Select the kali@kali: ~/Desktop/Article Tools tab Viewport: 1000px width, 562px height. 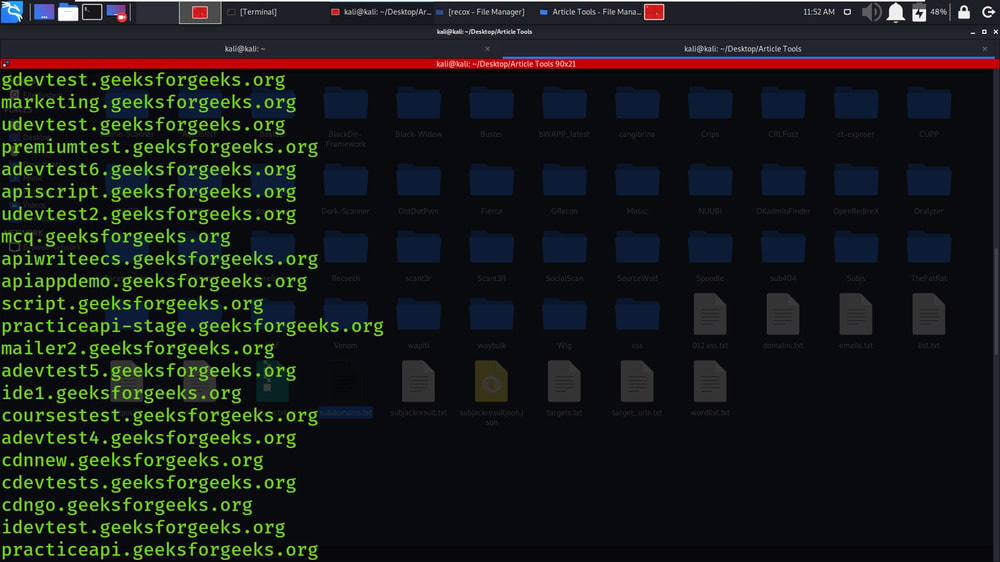pos(742,48)
